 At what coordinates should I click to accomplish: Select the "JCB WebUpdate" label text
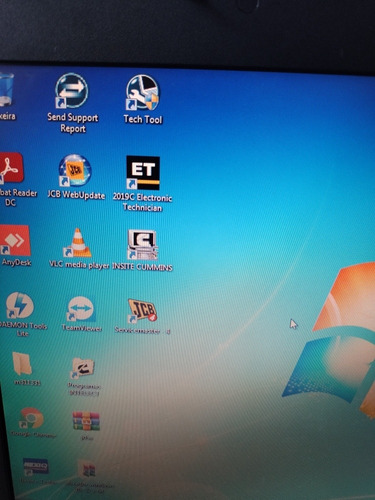pos(76,195)
